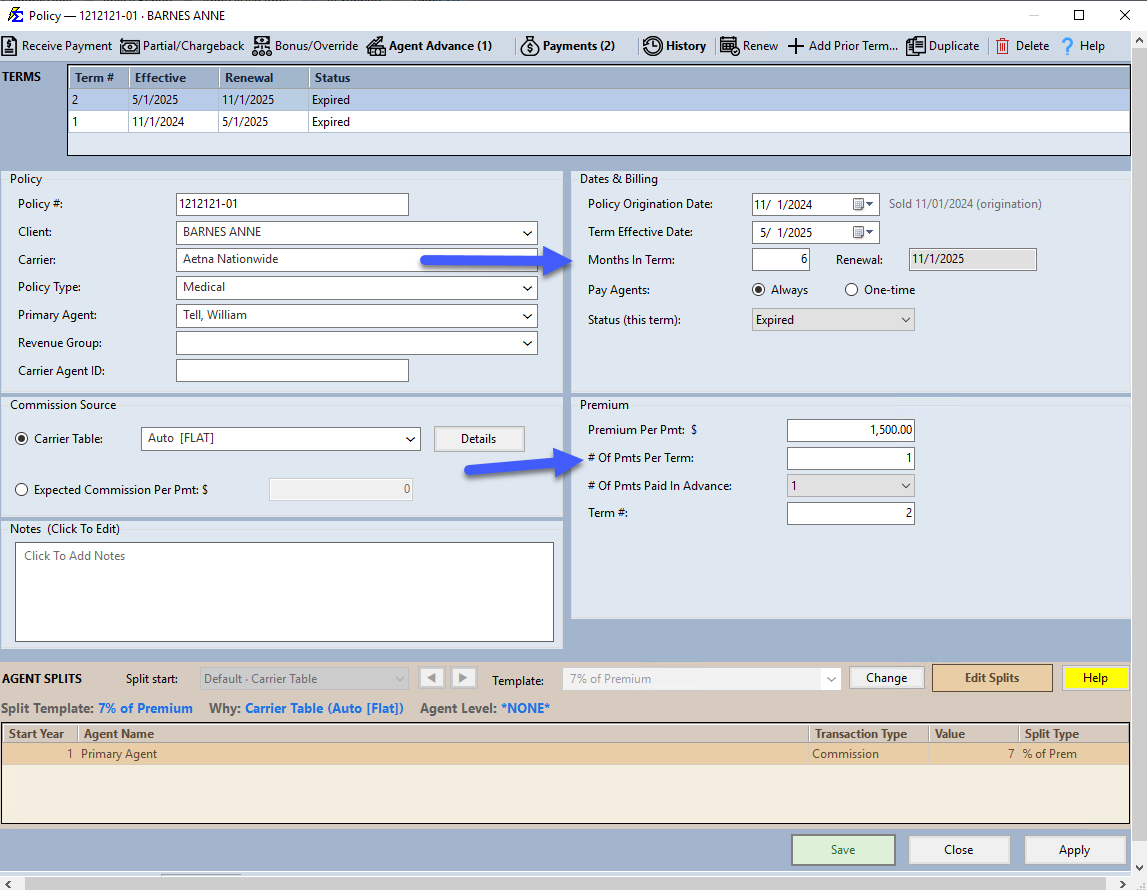Click the Term # column header
This screenshot has height=890, width=1147.
point(99,78)
